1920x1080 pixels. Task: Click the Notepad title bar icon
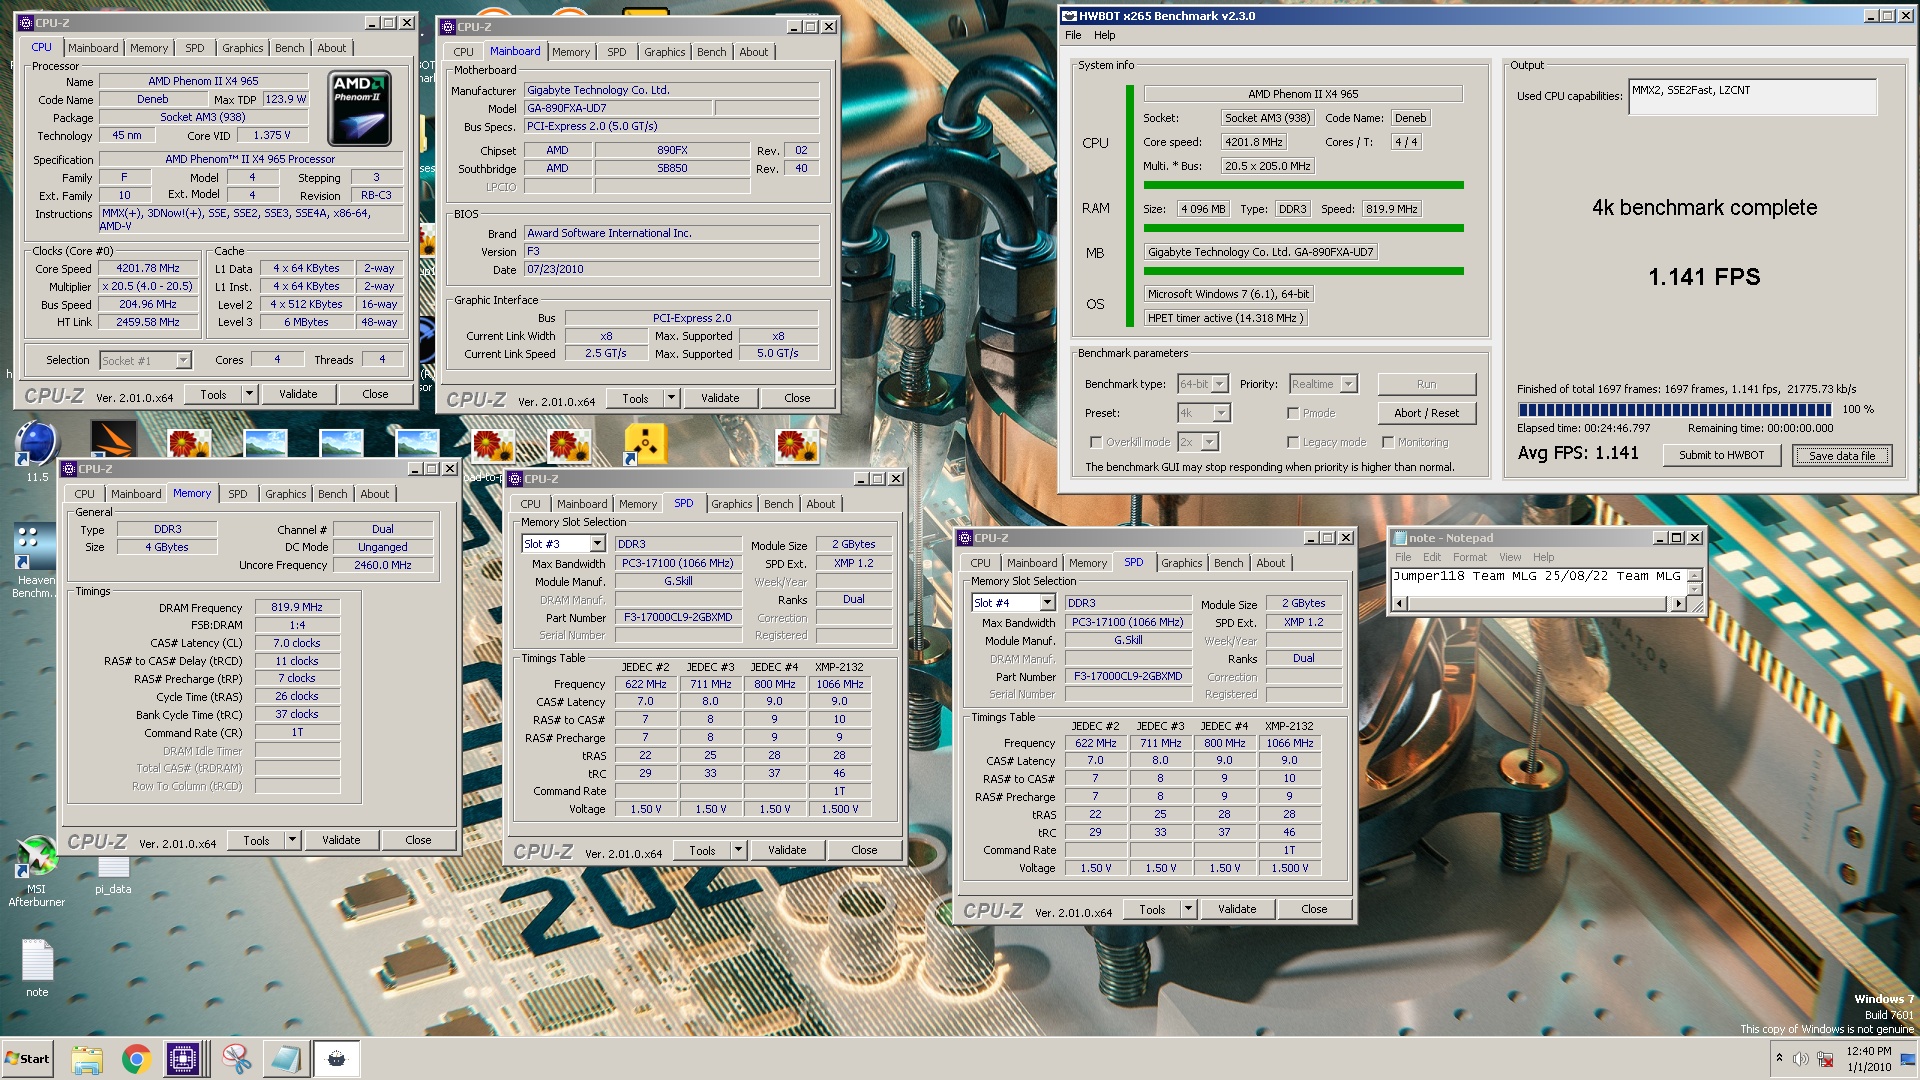[1400, 538]
